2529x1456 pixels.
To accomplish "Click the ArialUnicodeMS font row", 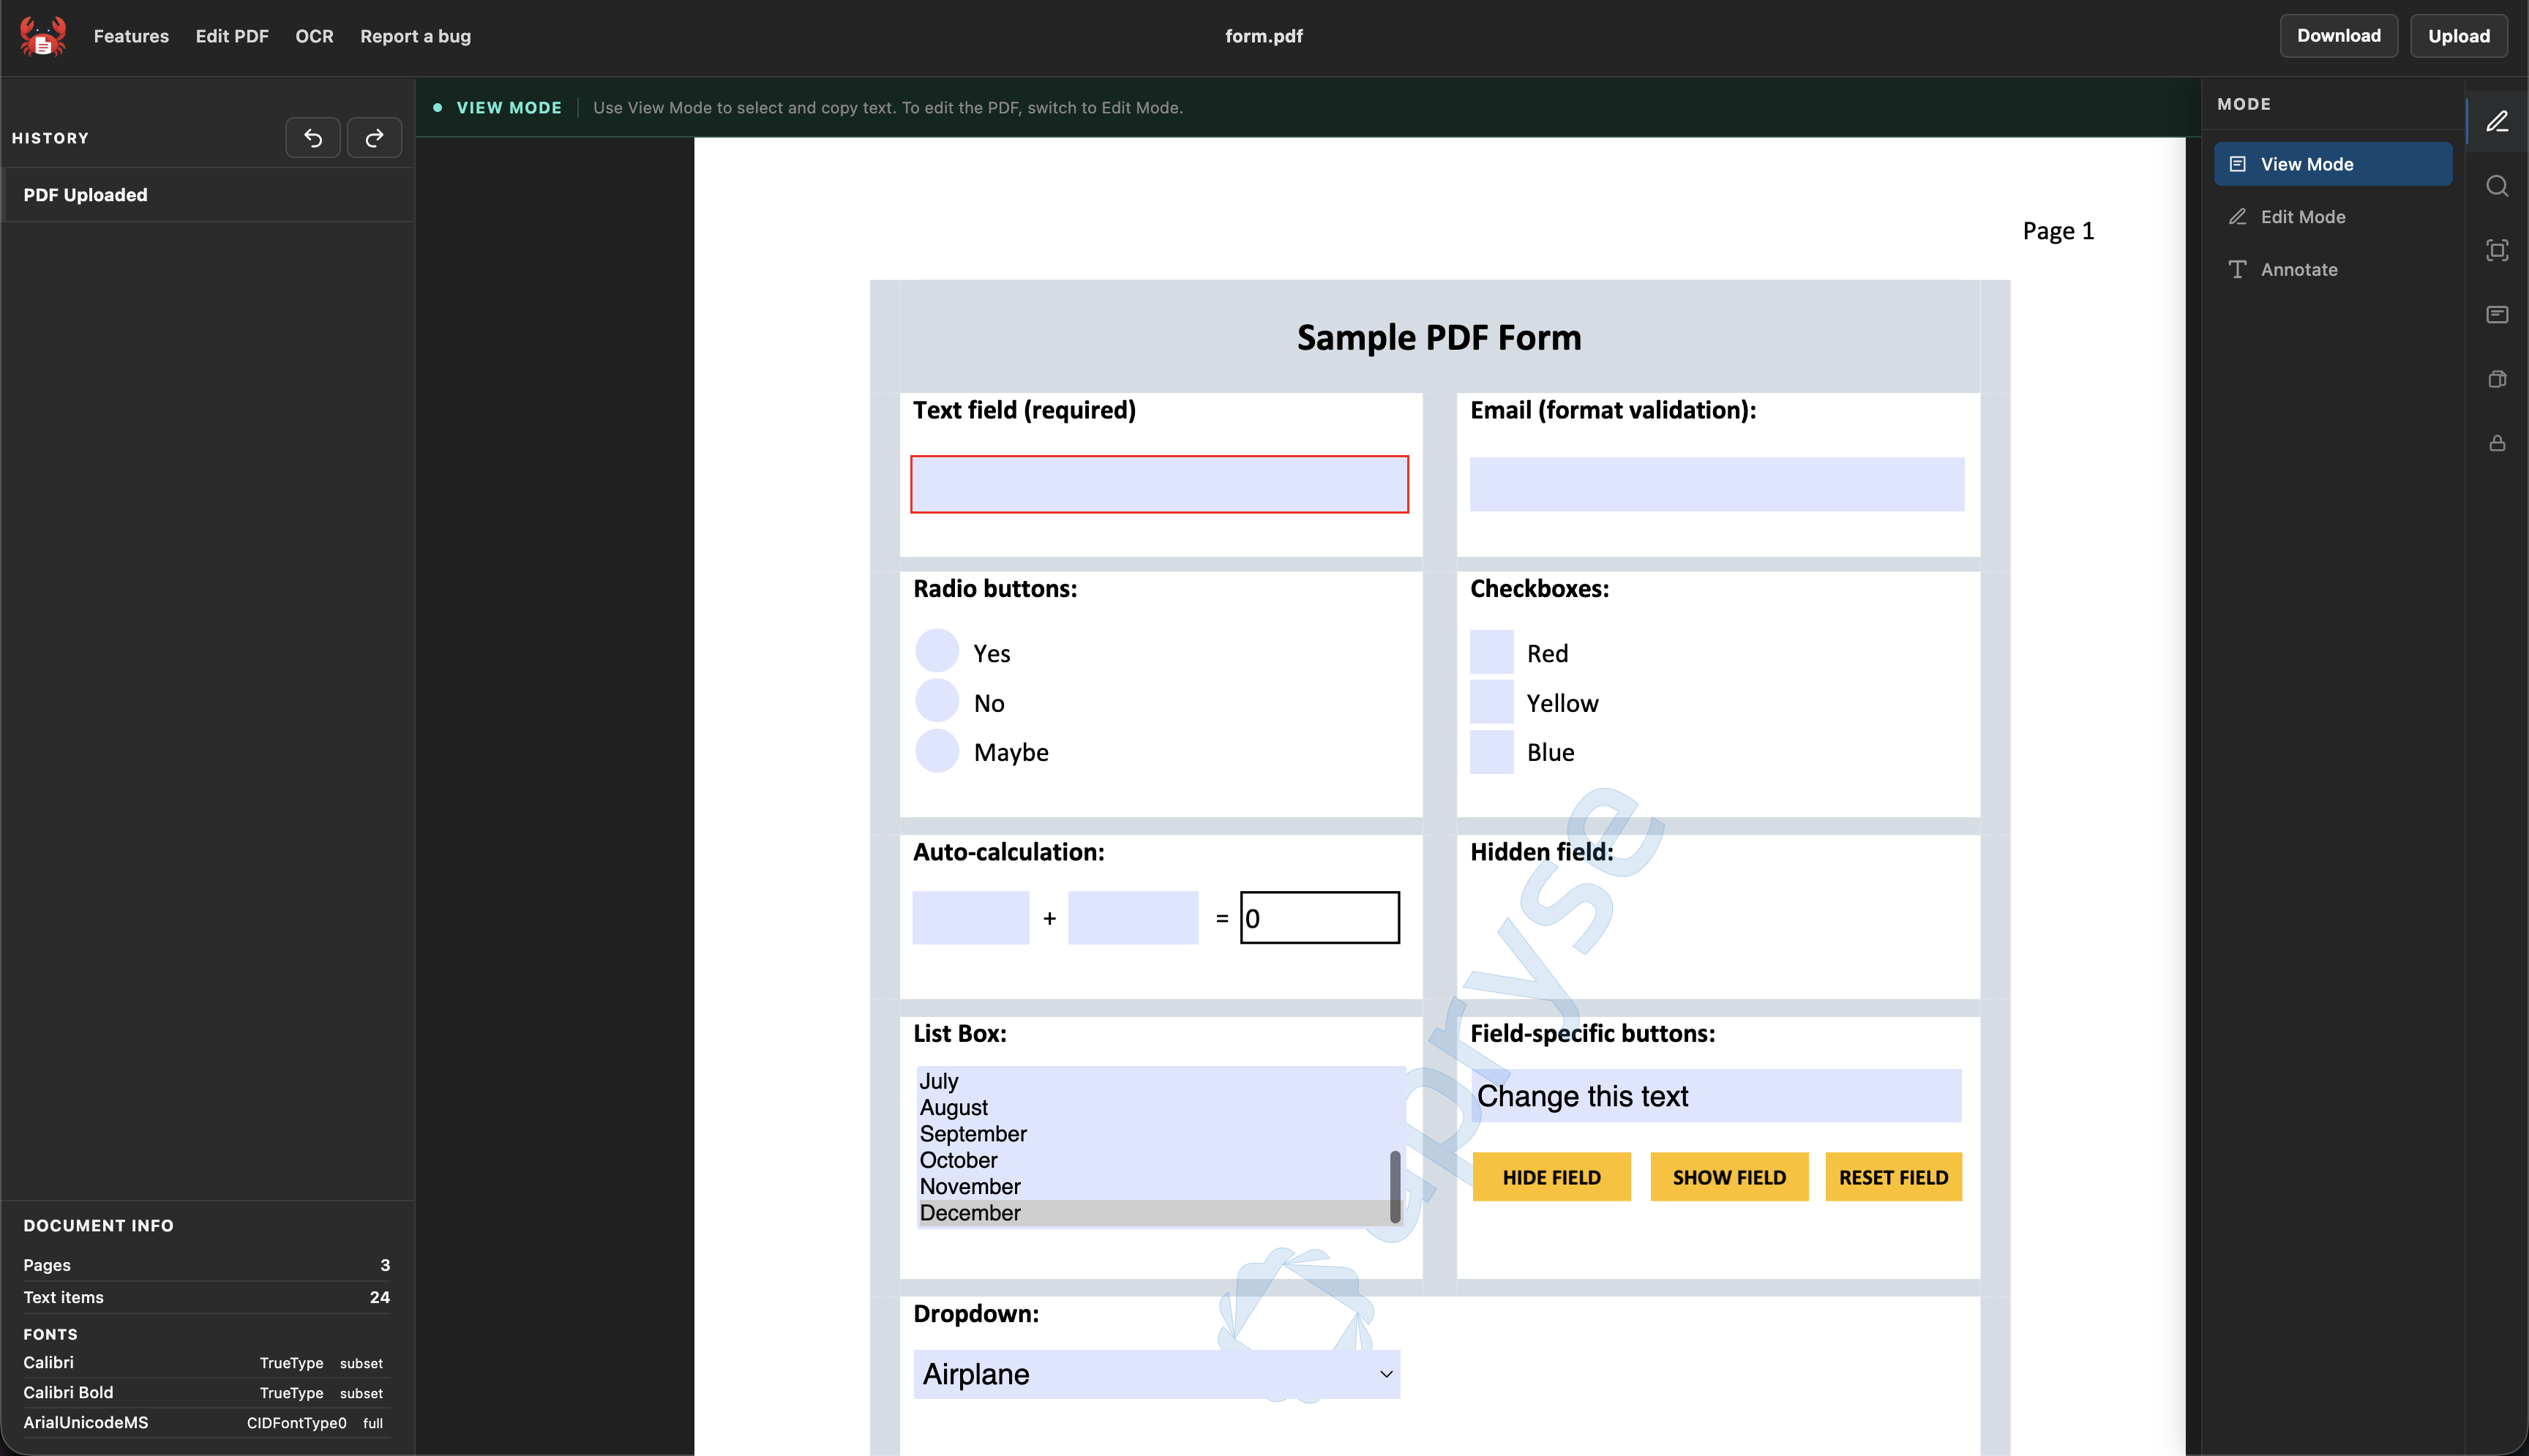I will 206,1423.
